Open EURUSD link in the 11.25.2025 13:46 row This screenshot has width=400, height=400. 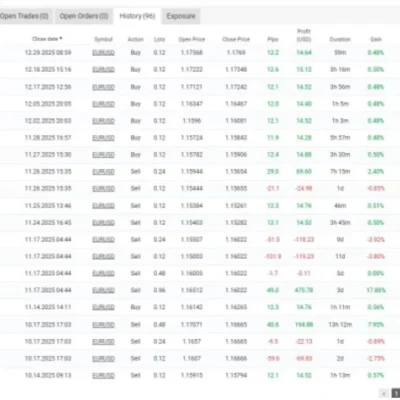tap(103, 206)
